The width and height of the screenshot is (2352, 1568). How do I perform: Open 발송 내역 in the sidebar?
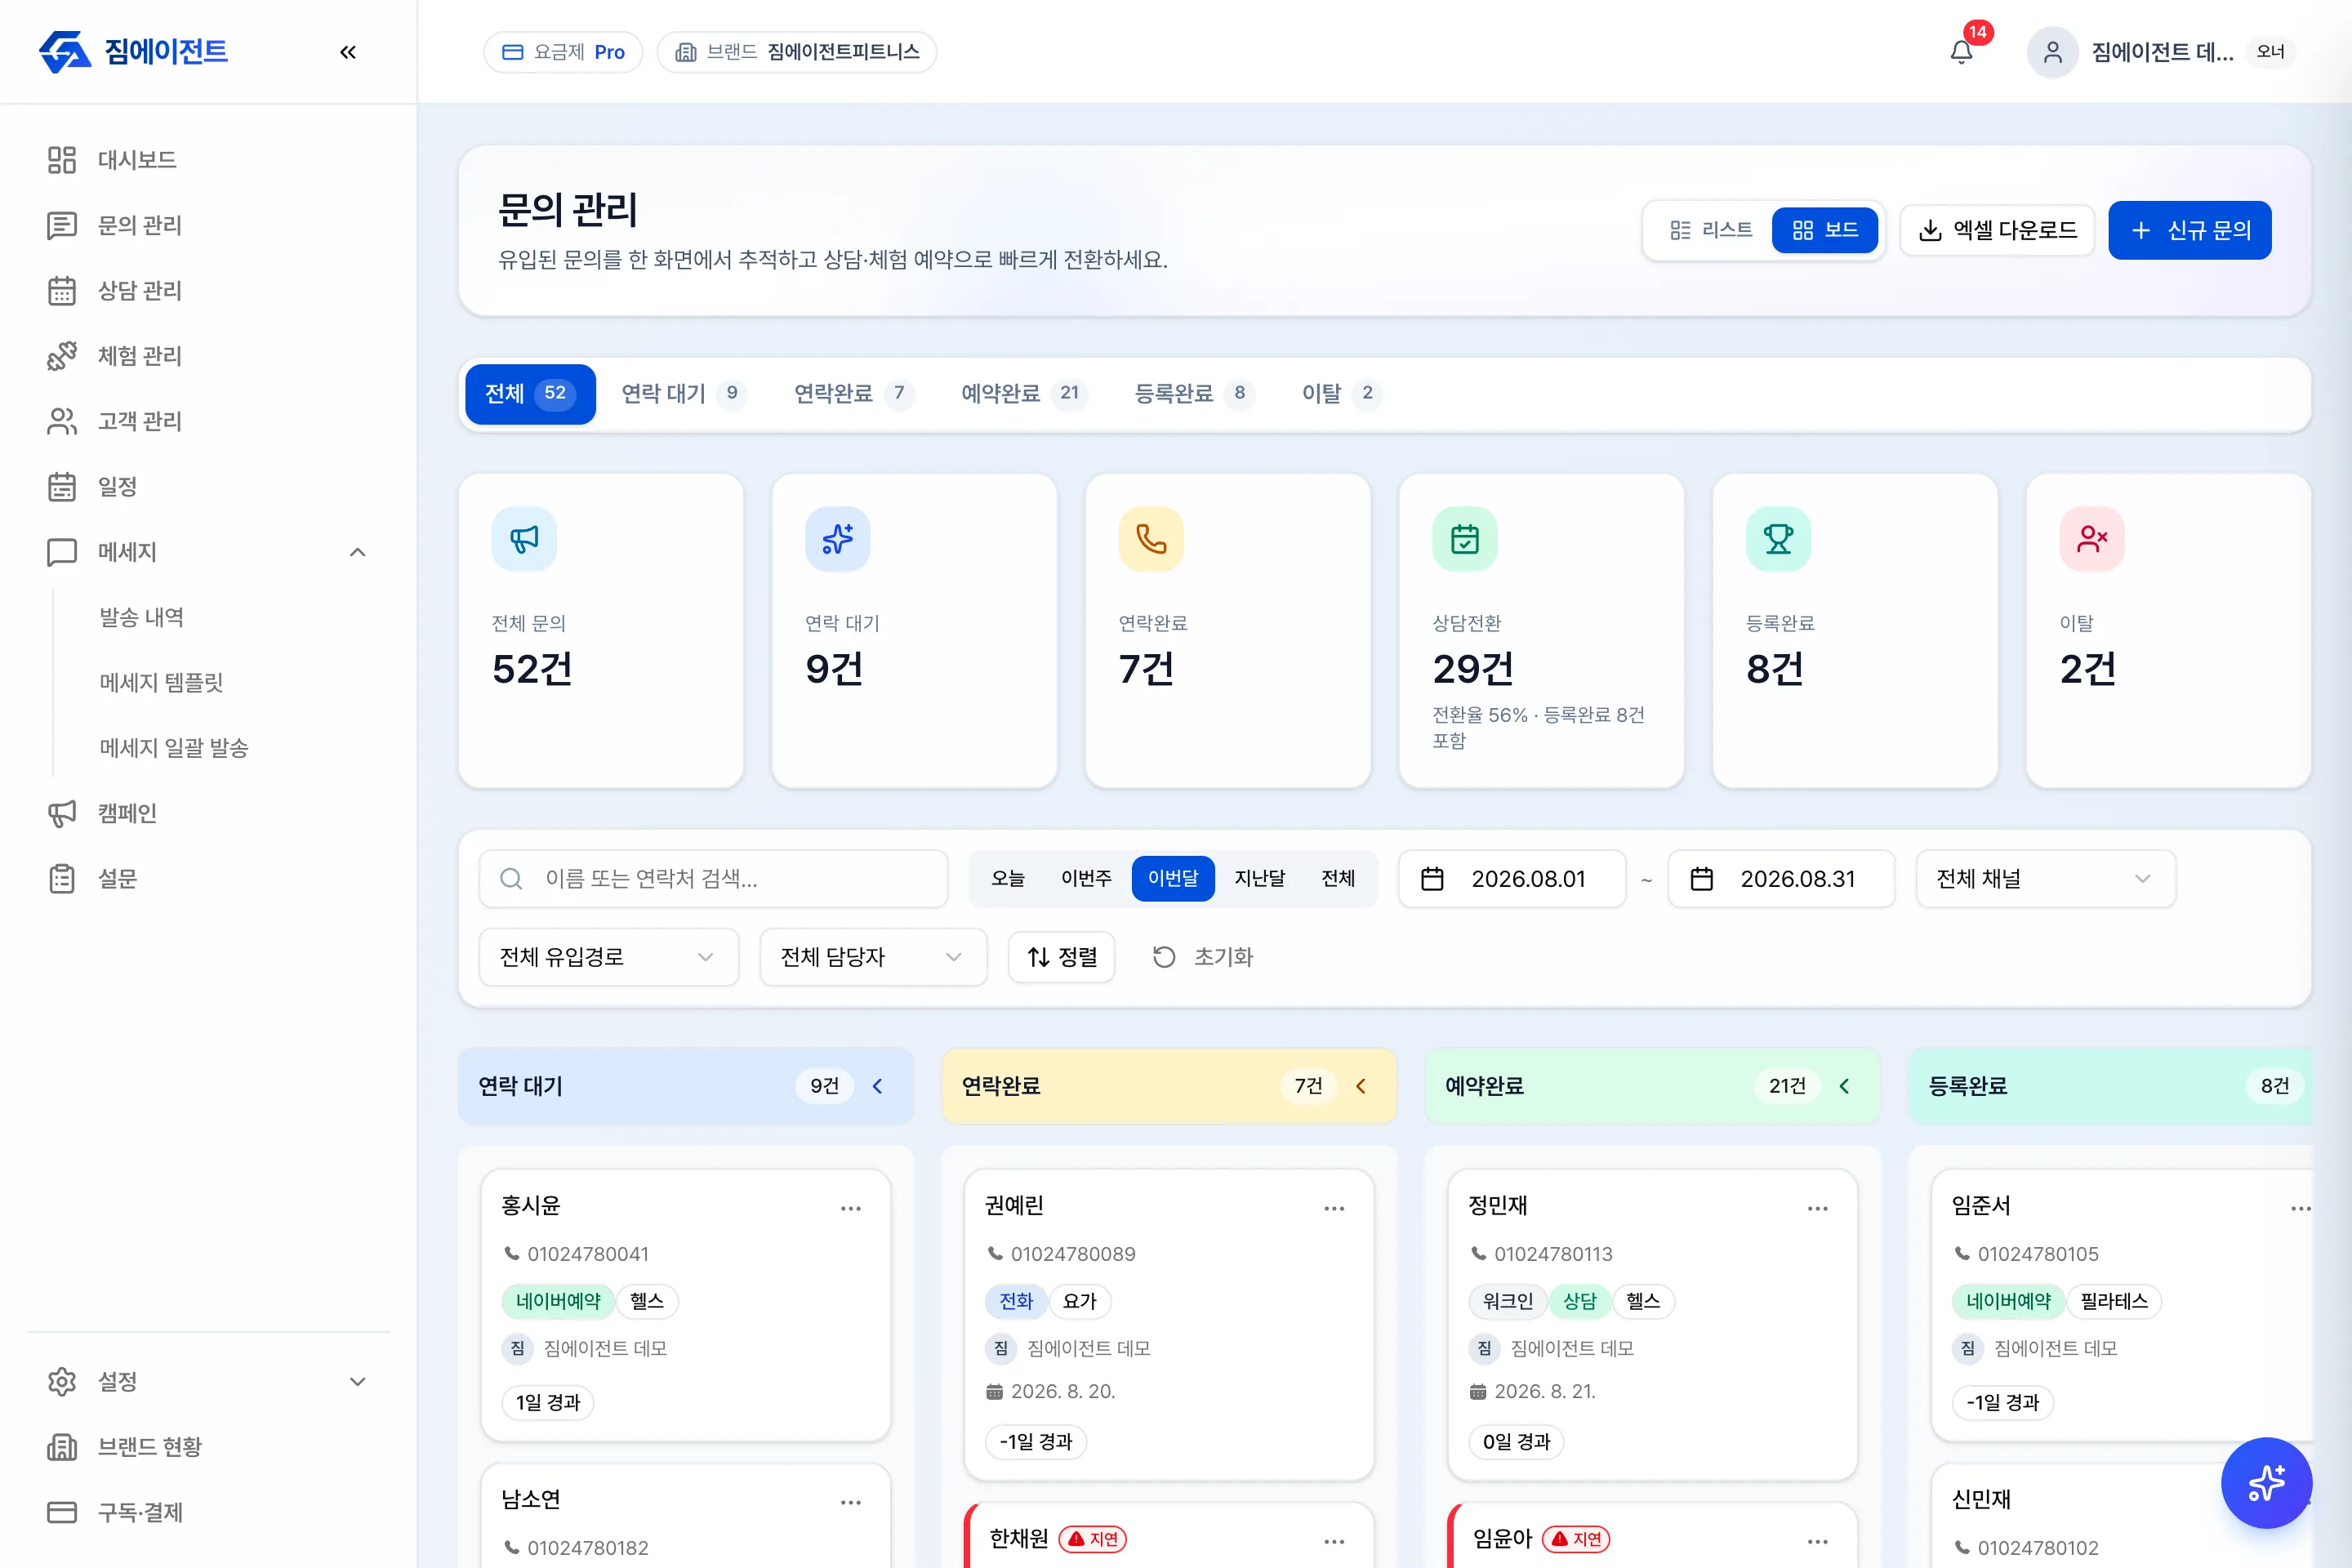click(141, 617)
